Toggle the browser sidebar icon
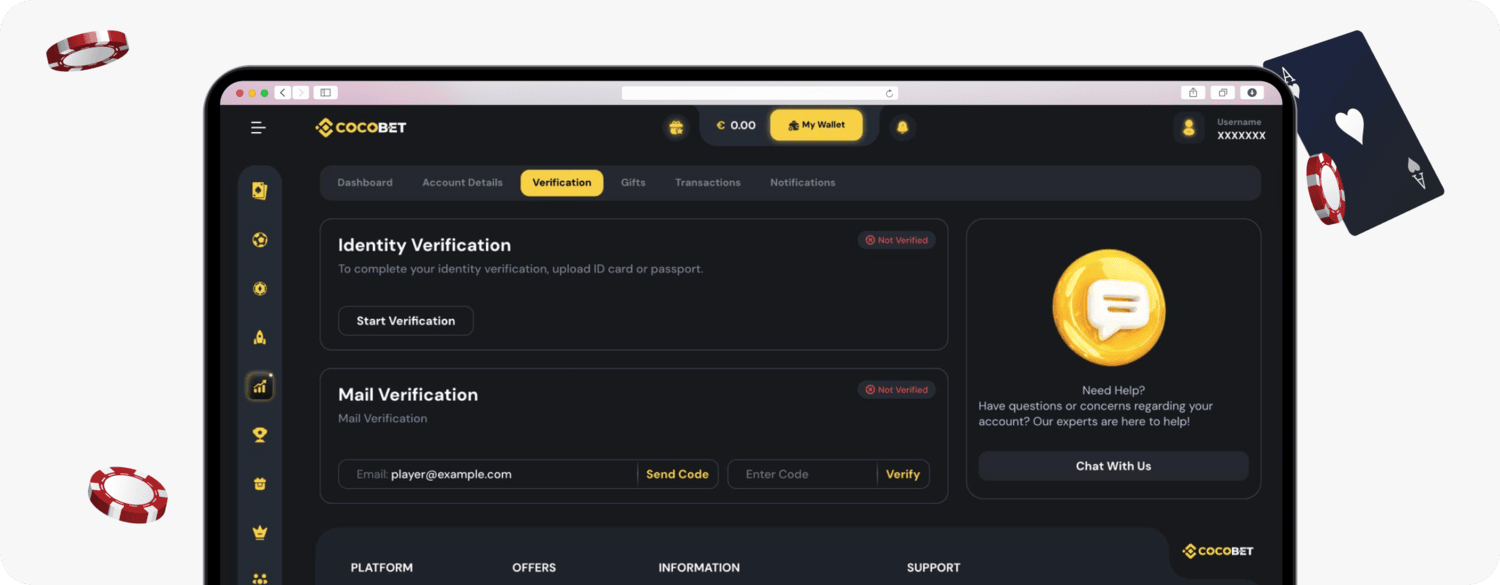Image resolution: width=1500 pixels, height=585 pixels. point(325,92)
